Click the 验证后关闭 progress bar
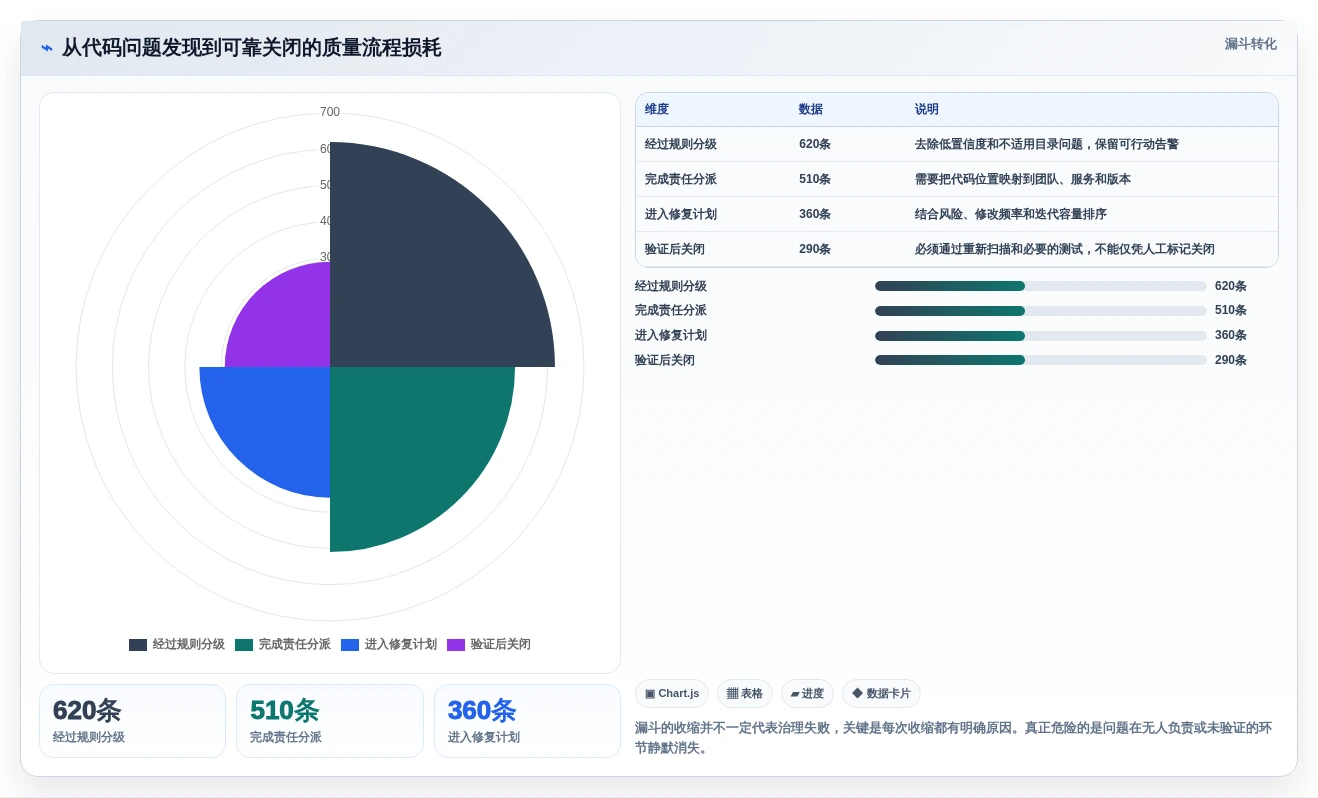The width and height of the screenshot is (1318, 798). coord(1041,360)
